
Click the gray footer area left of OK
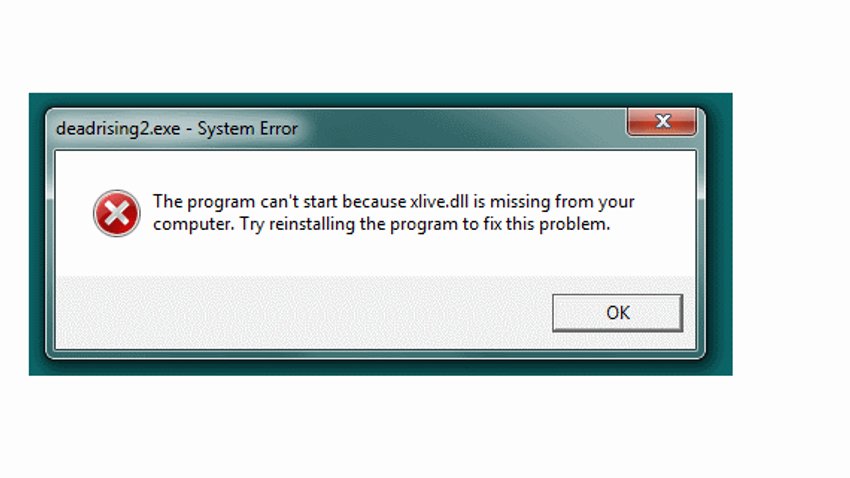click(304, 312)
